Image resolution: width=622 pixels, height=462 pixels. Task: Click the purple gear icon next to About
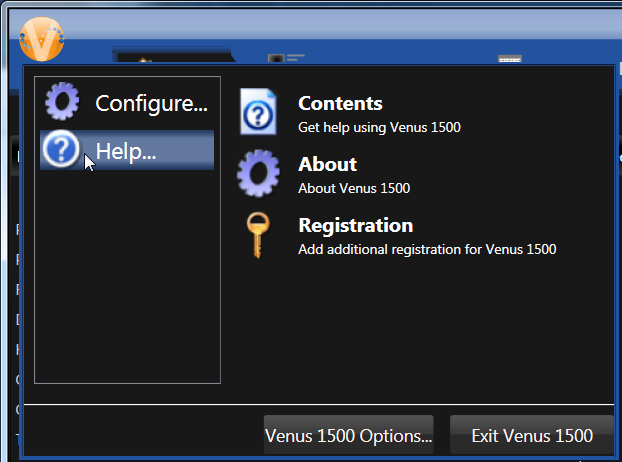click(258, 174)
